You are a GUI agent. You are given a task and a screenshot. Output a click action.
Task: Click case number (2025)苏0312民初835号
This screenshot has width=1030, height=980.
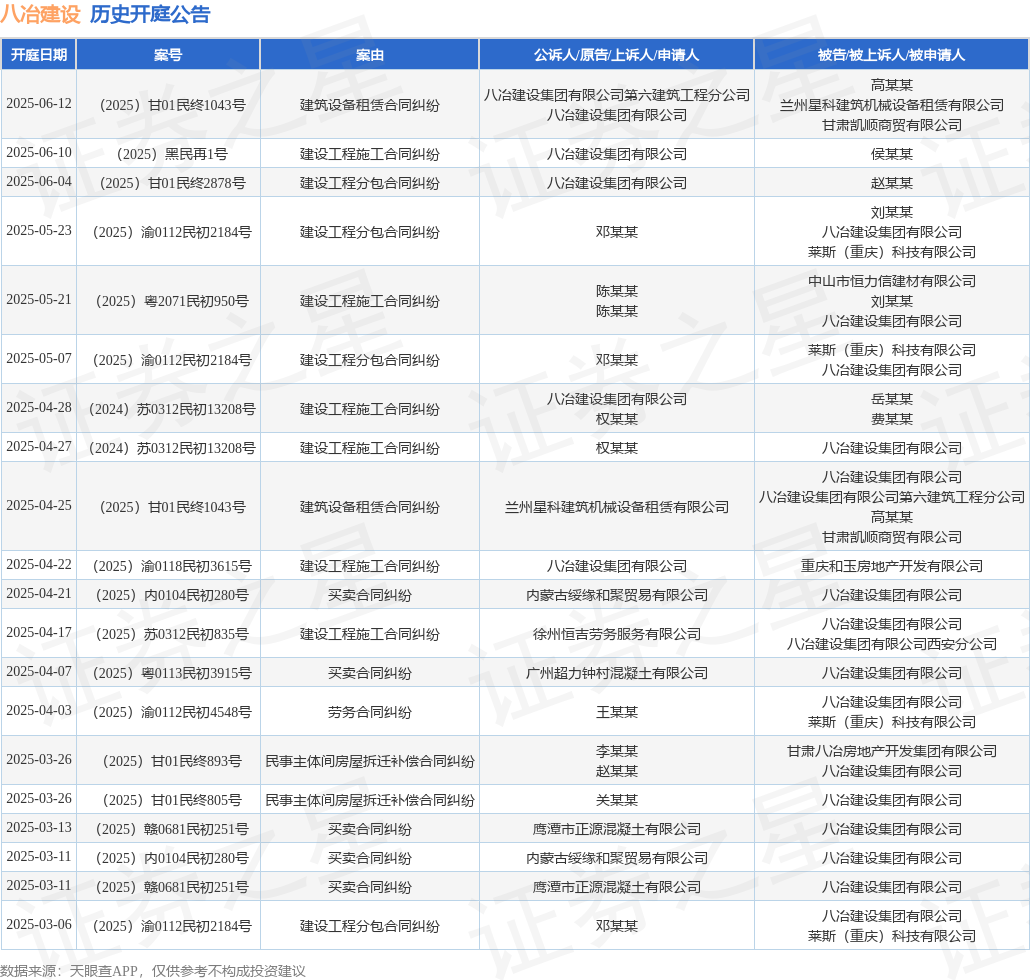[171, 635]
